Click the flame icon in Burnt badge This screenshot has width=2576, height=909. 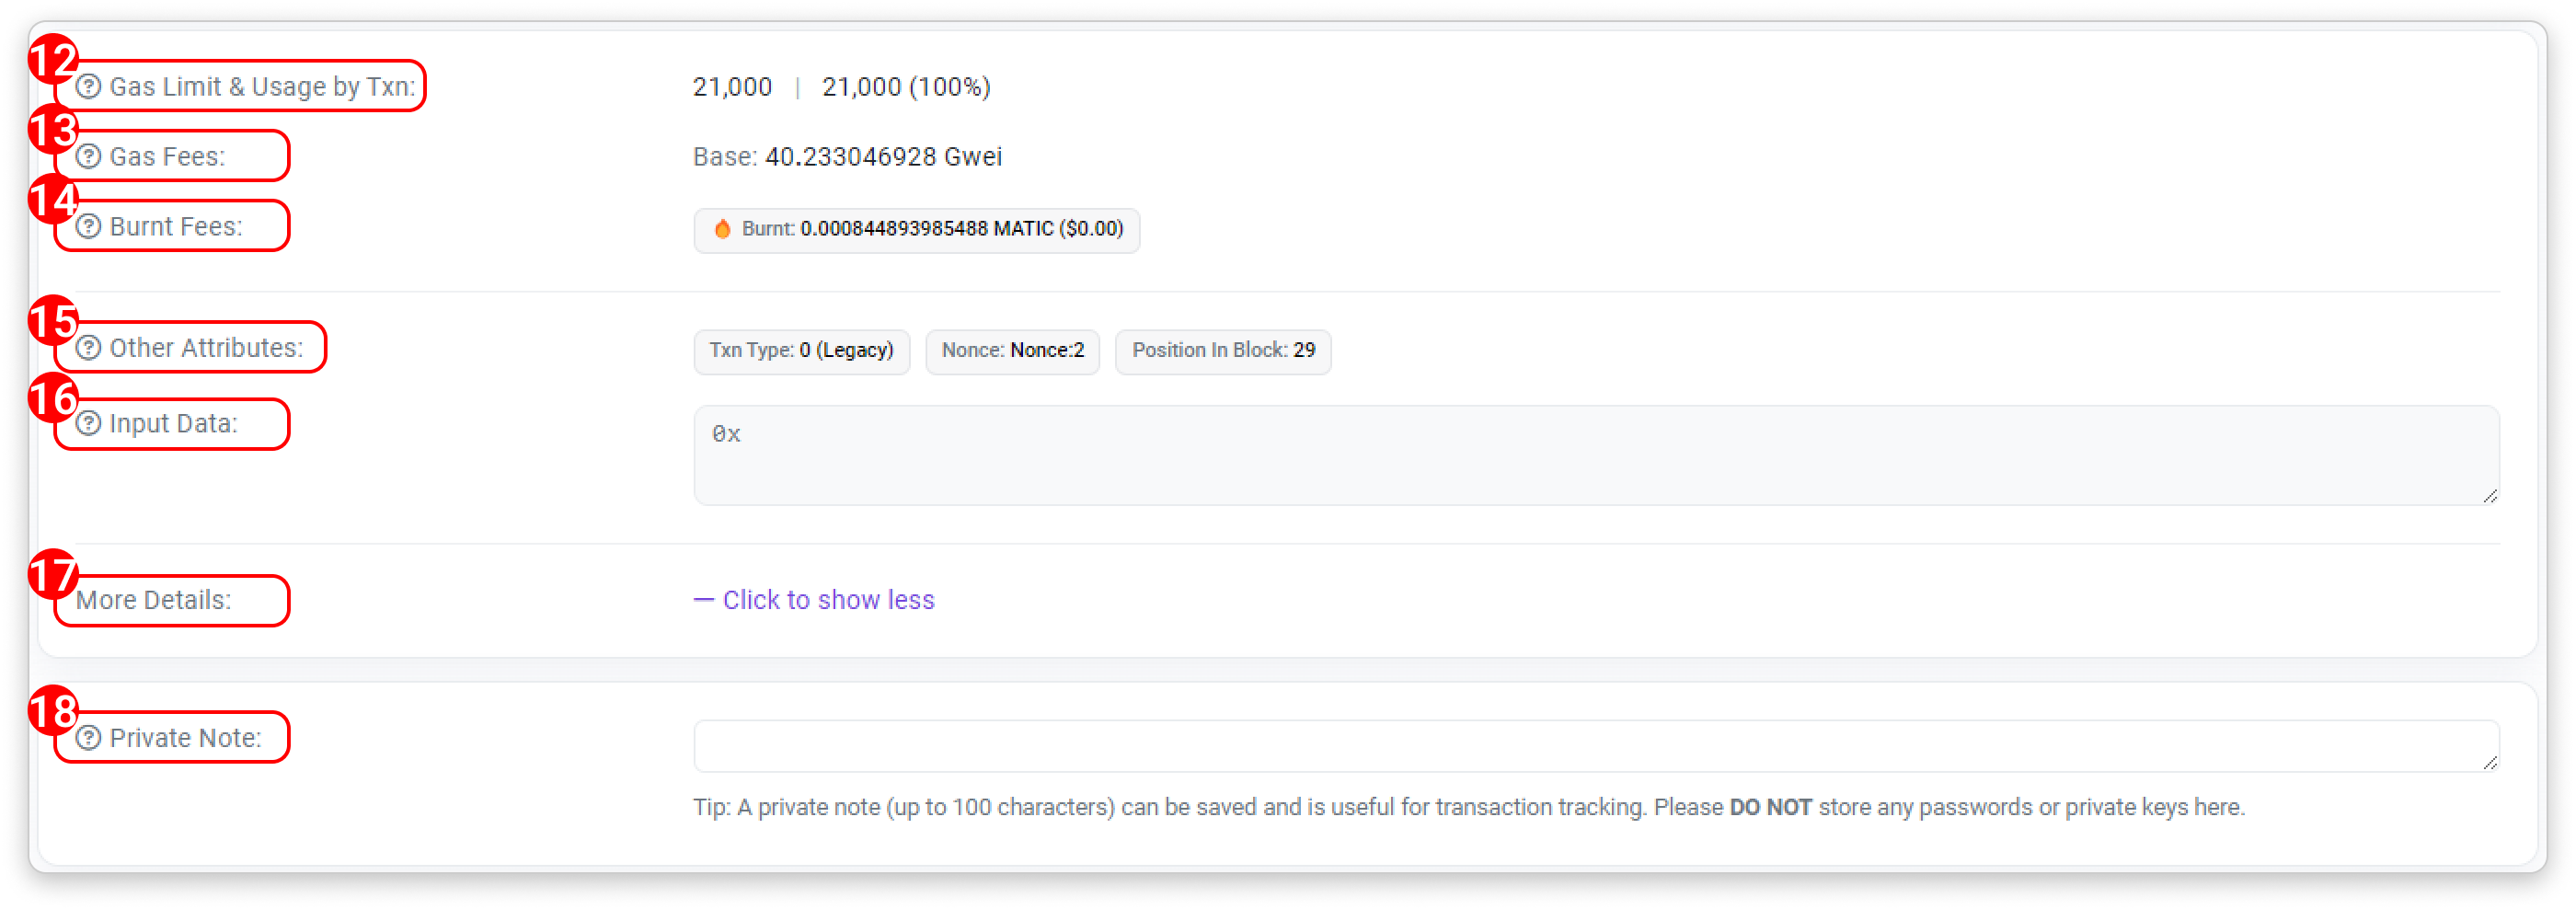722,229
